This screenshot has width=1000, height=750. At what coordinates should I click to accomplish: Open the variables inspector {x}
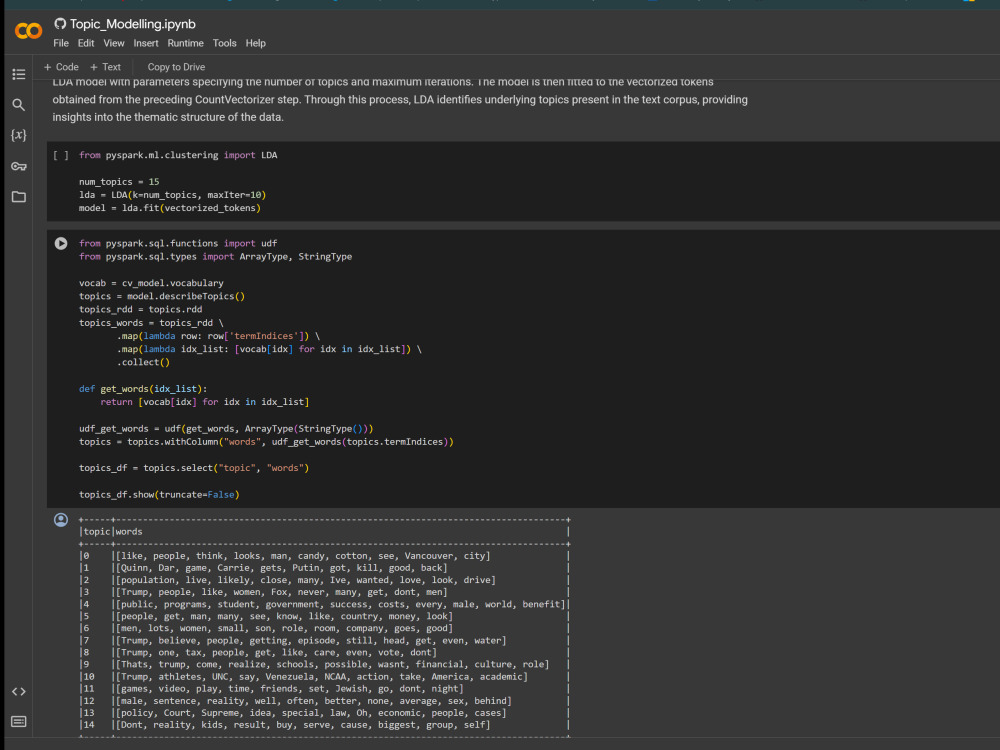click(x=18, y=135)
